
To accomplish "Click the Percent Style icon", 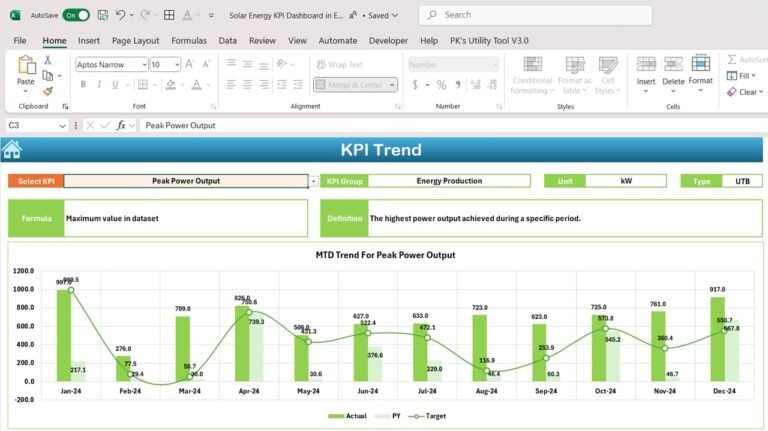I will tap(442, 85).
